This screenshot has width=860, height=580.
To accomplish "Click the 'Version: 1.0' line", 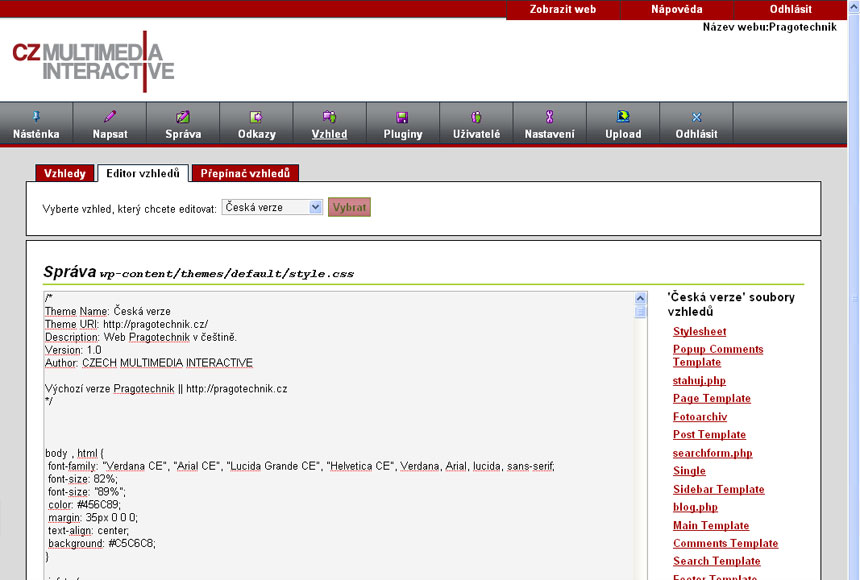I will point(73,350).
